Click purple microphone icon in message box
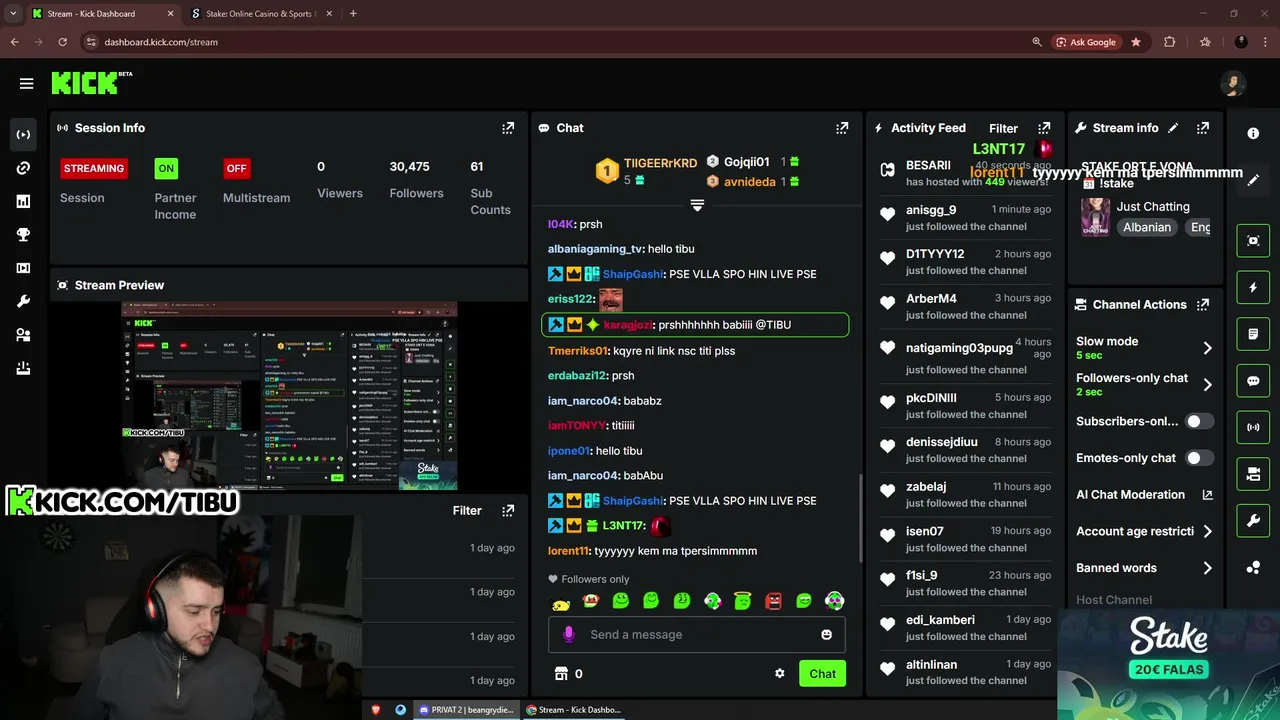This screenshot has height=720, width=1280. 568,634
